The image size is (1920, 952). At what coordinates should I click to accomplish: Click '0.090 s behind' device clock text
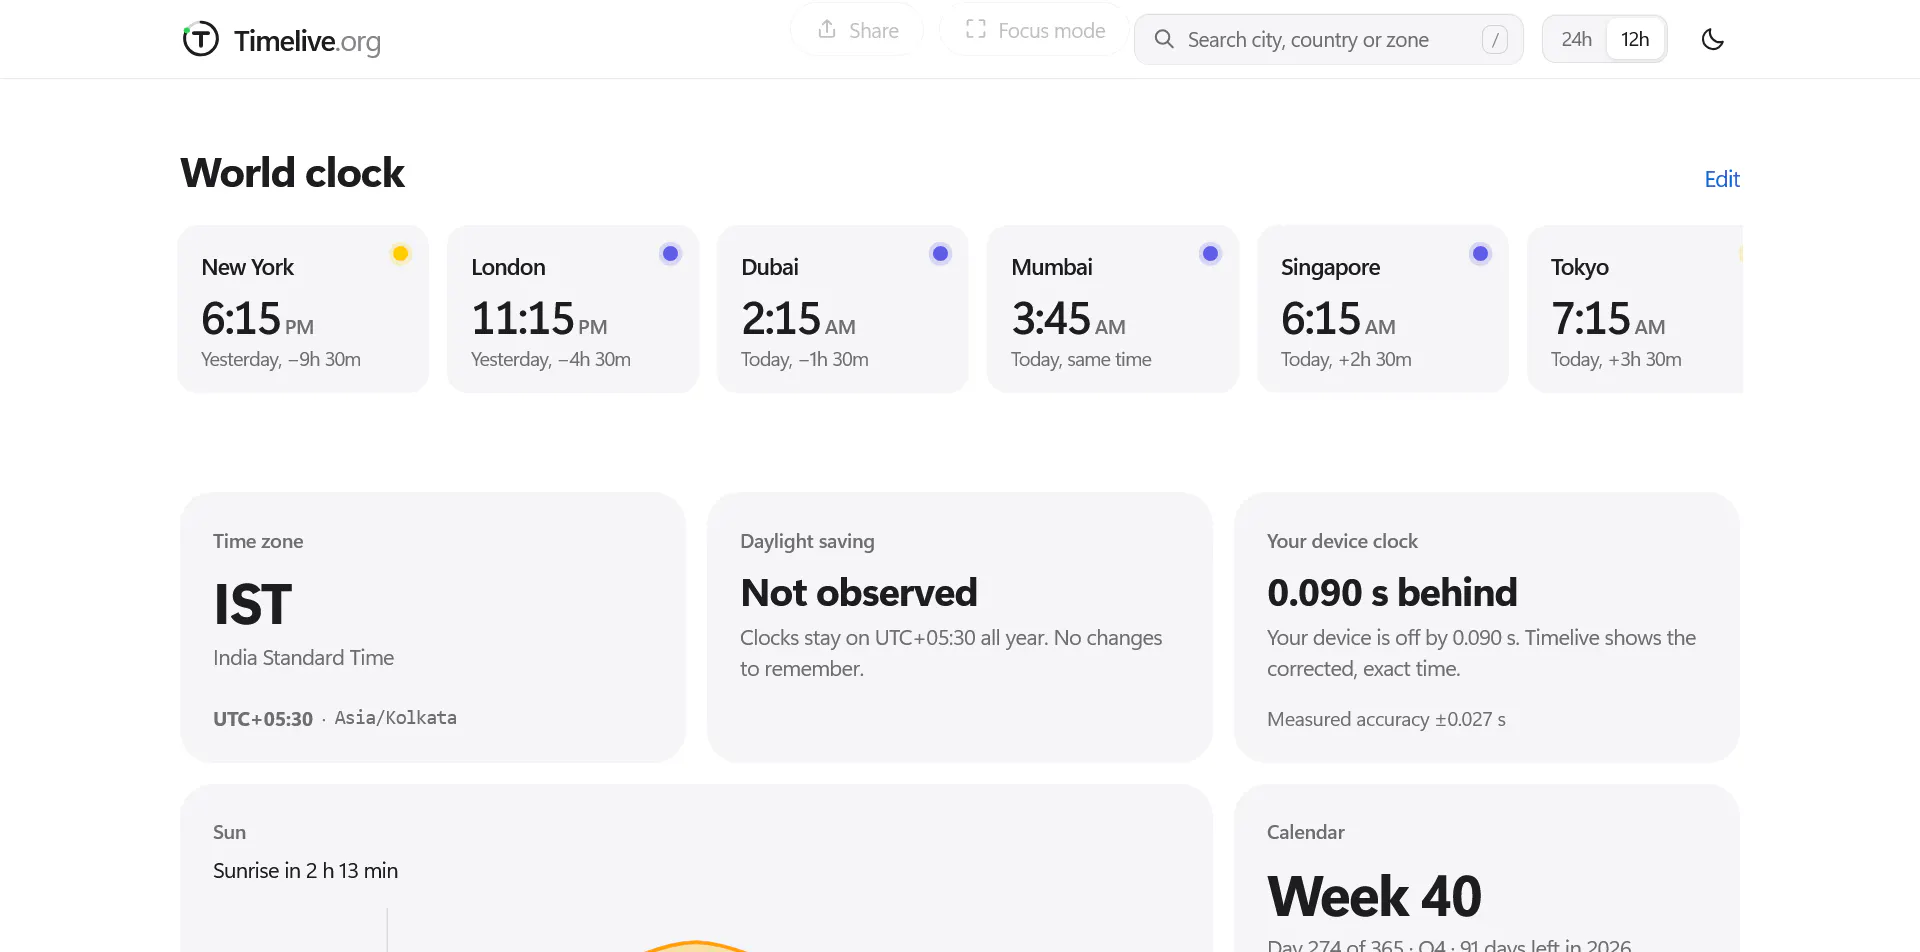tap(1392, 593)
